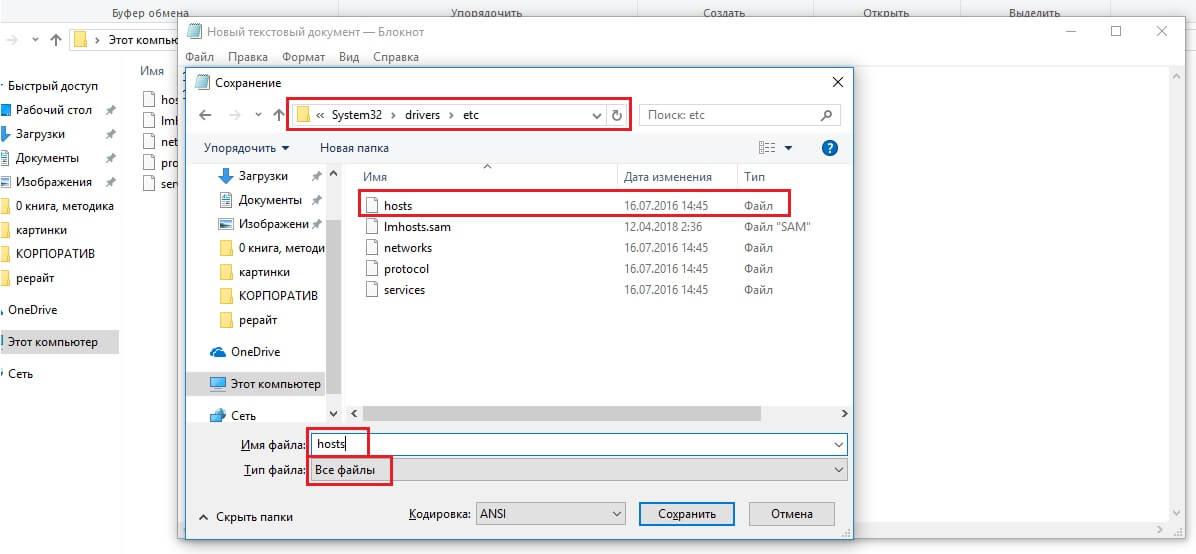The image size is (1196, 554).
Task: Open recent locations arrow next to forward
Action: click(x=258, y=115)
